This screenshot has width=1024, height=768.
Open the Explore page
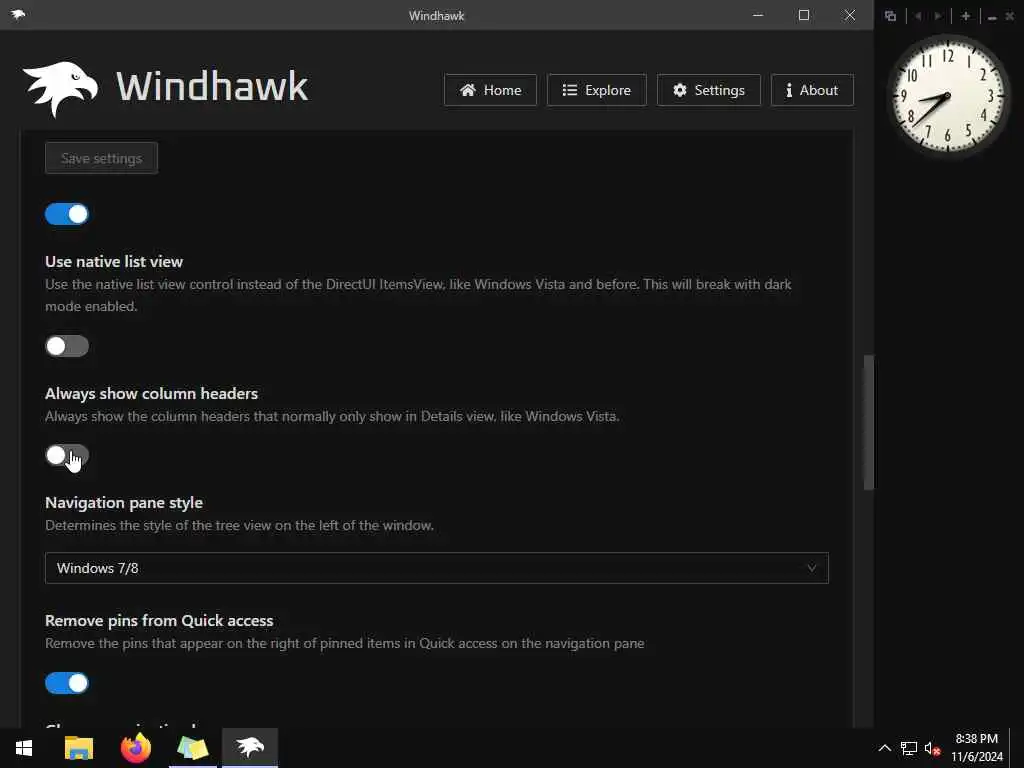click(x=596, y=90)
